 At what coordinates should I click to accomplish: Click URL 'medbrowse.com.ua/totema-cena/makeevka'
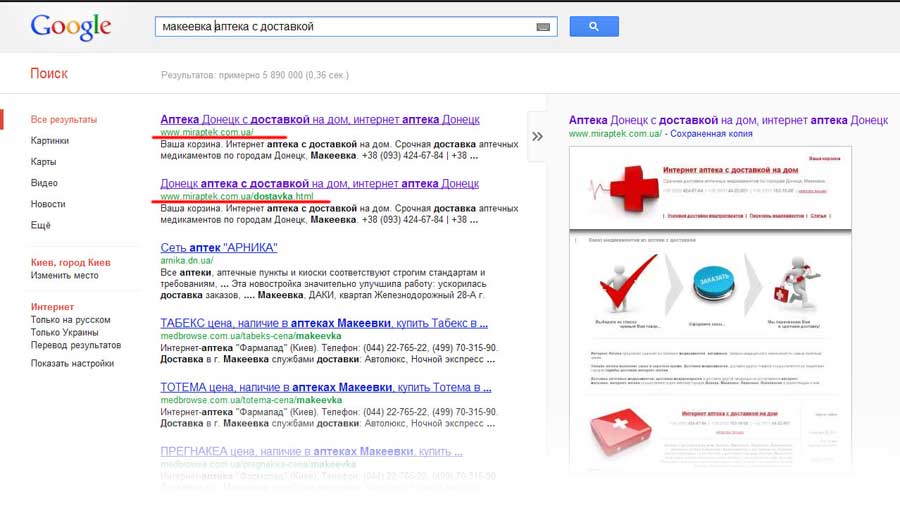tap(251, 400)
